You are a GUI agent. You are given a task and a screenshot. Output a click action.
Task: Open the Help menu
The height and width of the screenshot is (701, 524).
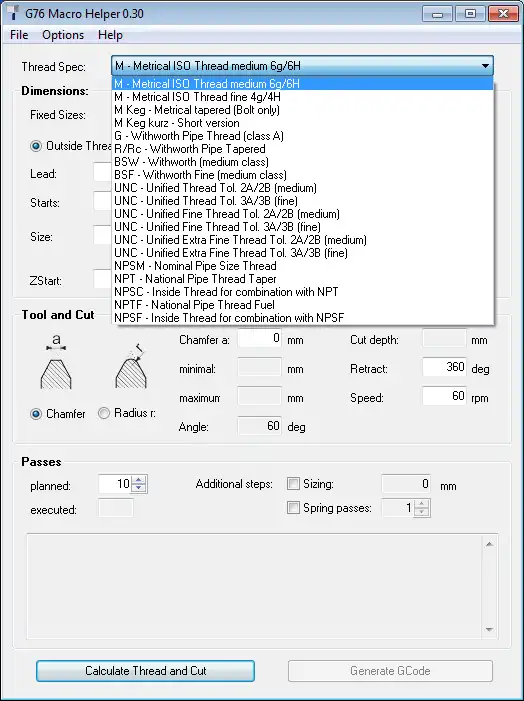tap(110, 35)
